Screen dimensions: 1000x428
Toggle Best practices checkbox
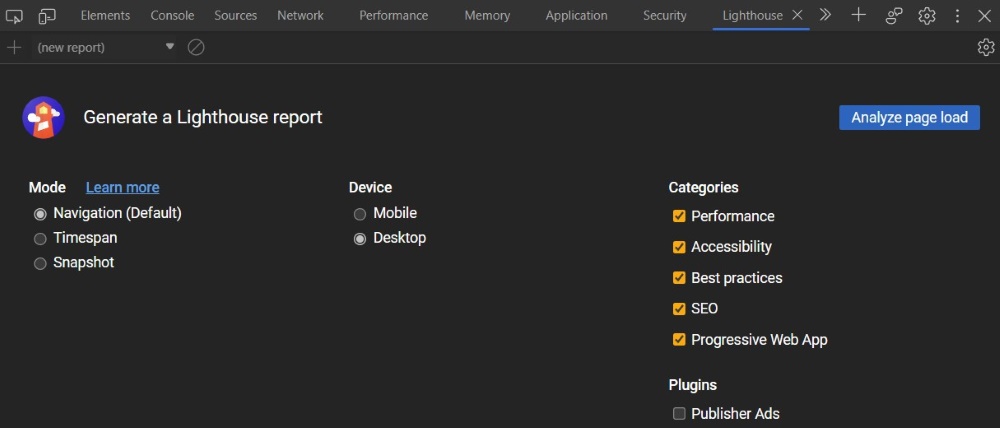(x=679, y=278)
